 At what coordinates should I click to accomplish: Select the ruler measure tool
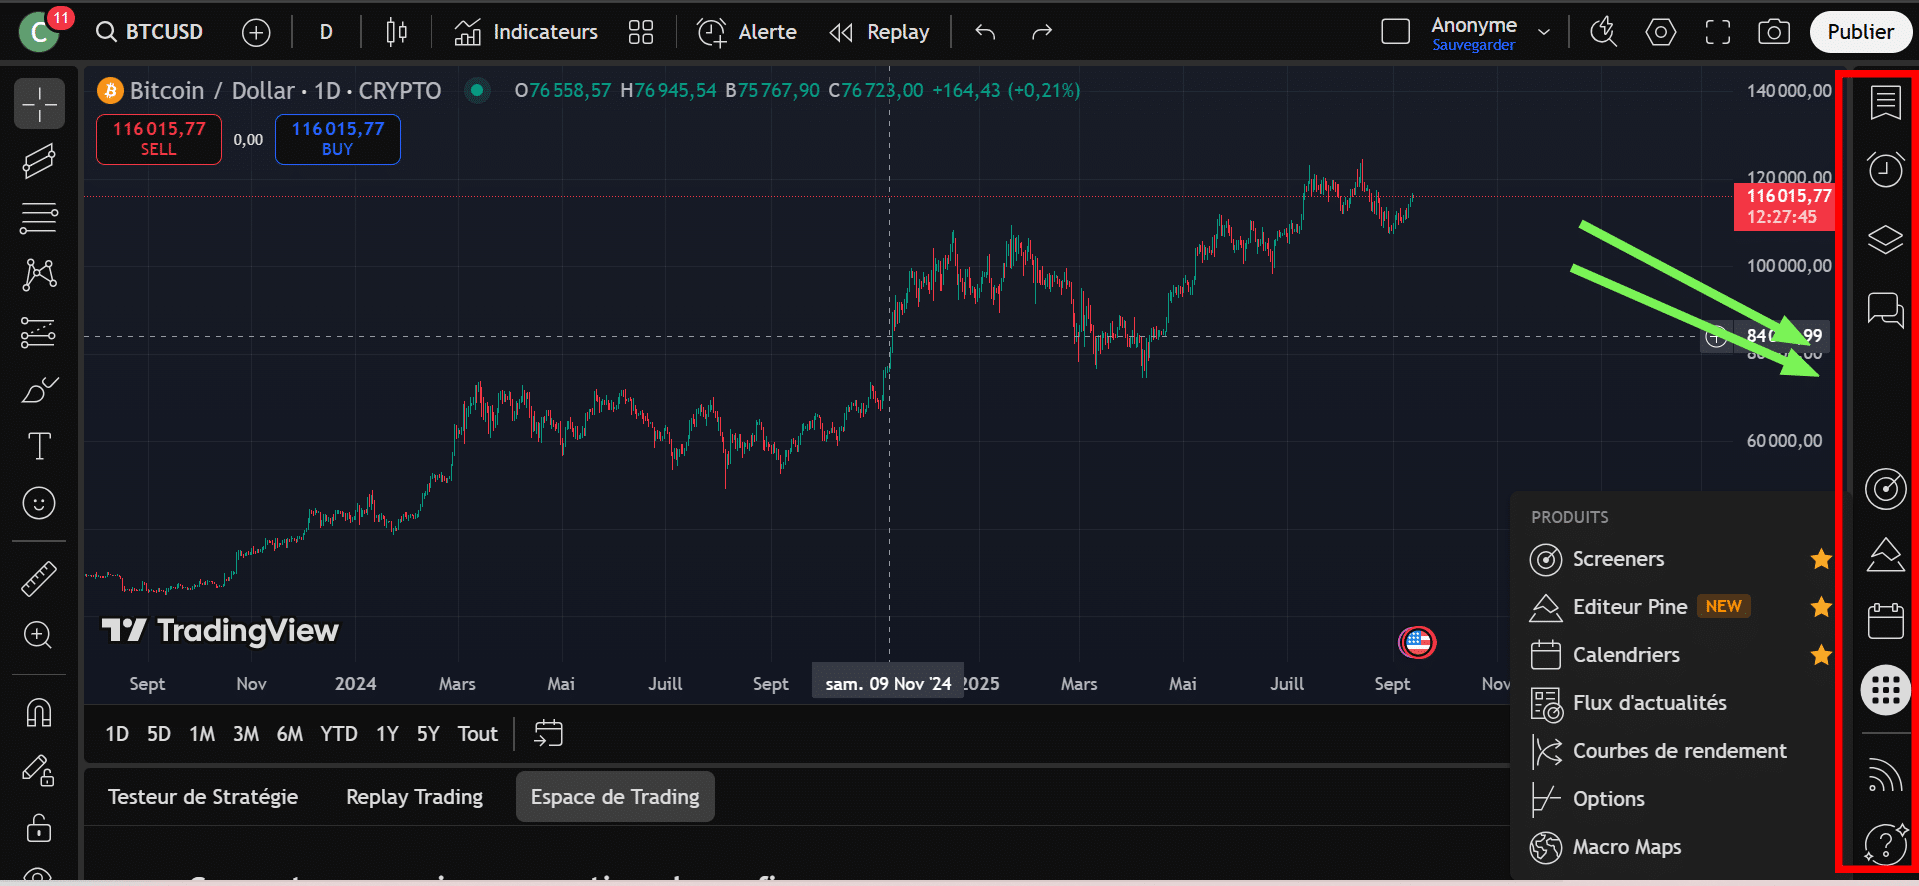(39, 578)
